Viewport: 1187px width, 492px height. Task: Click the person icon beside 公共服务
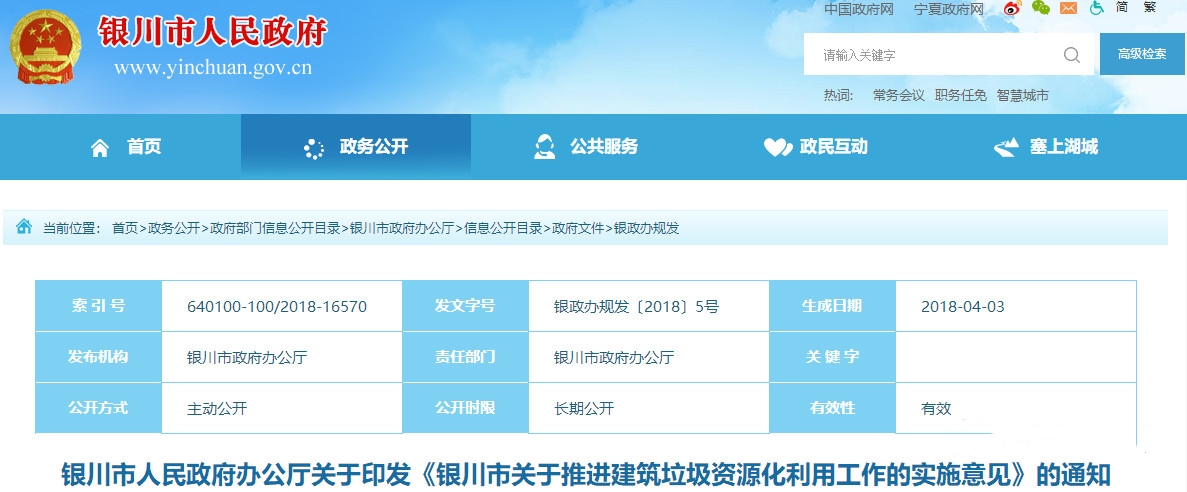544,146
